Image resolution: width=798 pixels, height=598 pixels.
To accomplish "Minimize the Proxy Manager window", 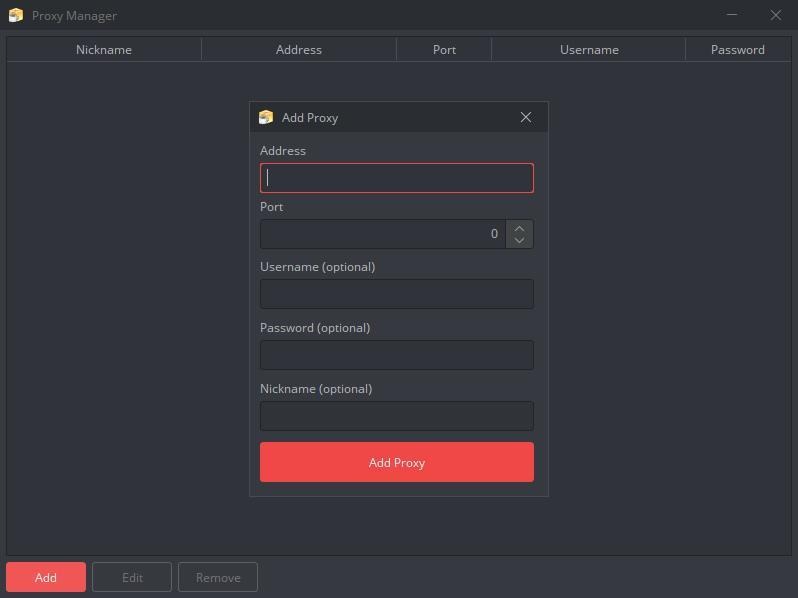I will pos(734,15).
